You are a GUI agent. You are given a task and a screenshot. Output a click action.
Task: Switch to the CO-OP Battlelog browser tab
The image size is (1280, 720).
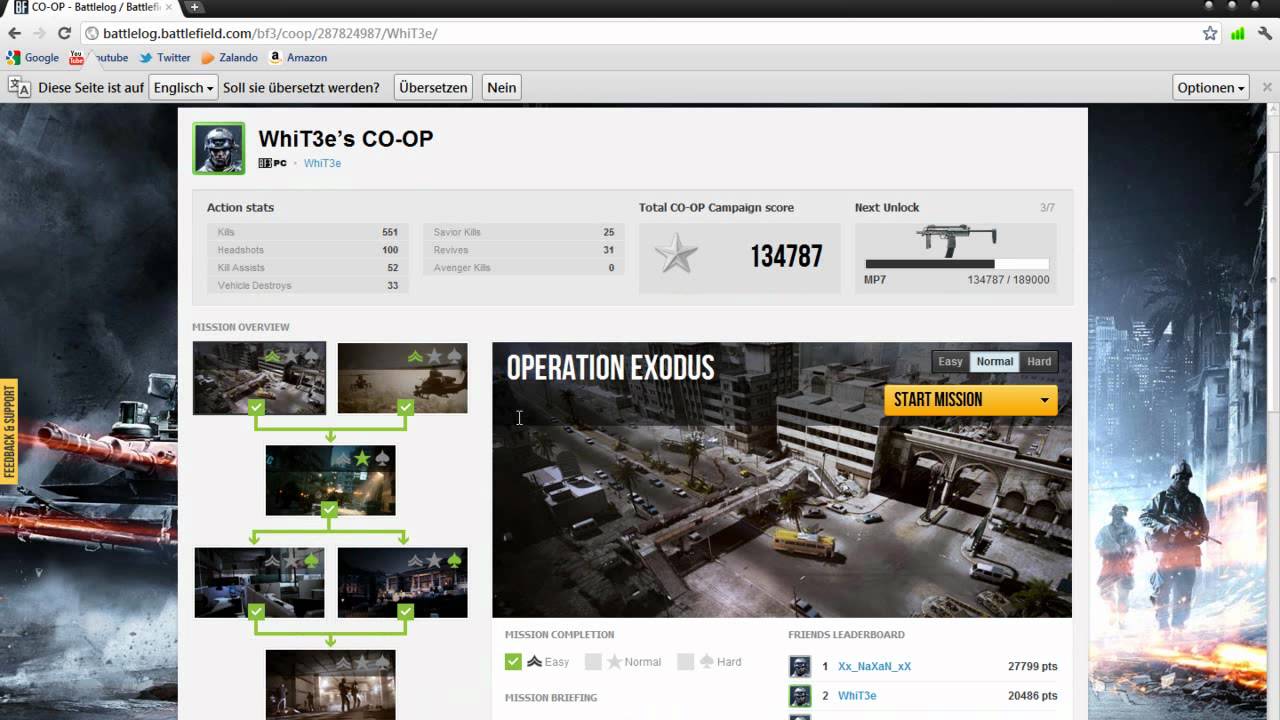(94, 8)
